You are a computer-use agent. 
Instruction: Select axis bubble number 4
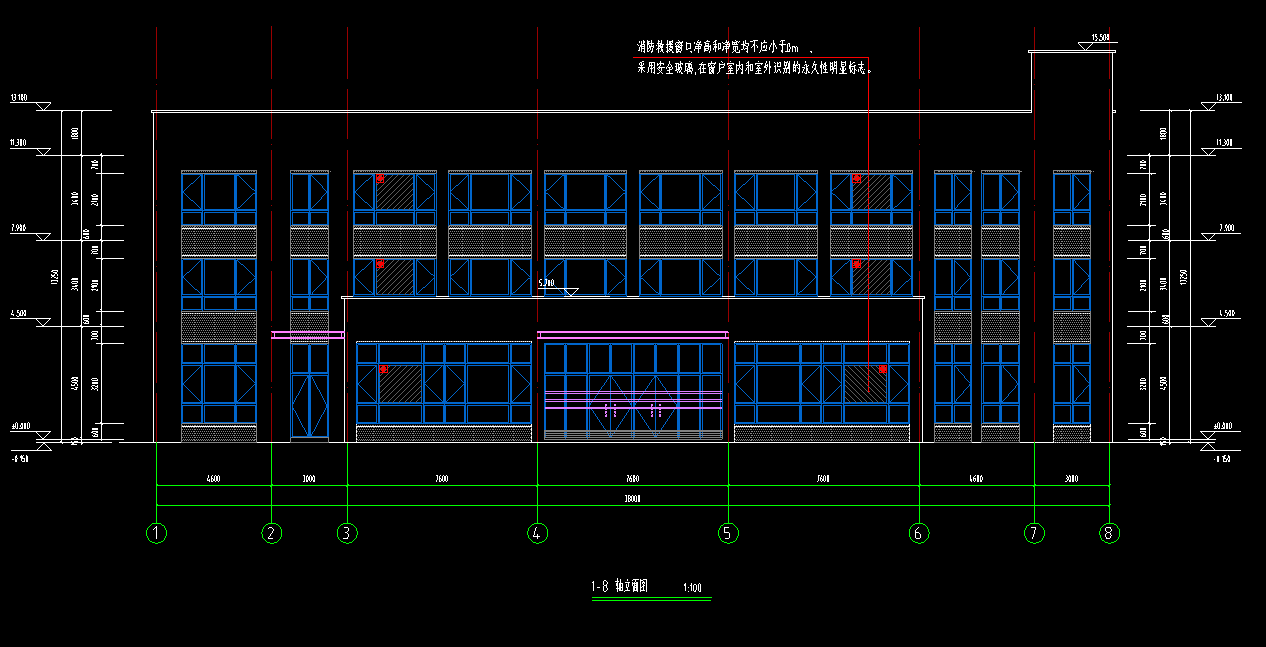(537, 533)
